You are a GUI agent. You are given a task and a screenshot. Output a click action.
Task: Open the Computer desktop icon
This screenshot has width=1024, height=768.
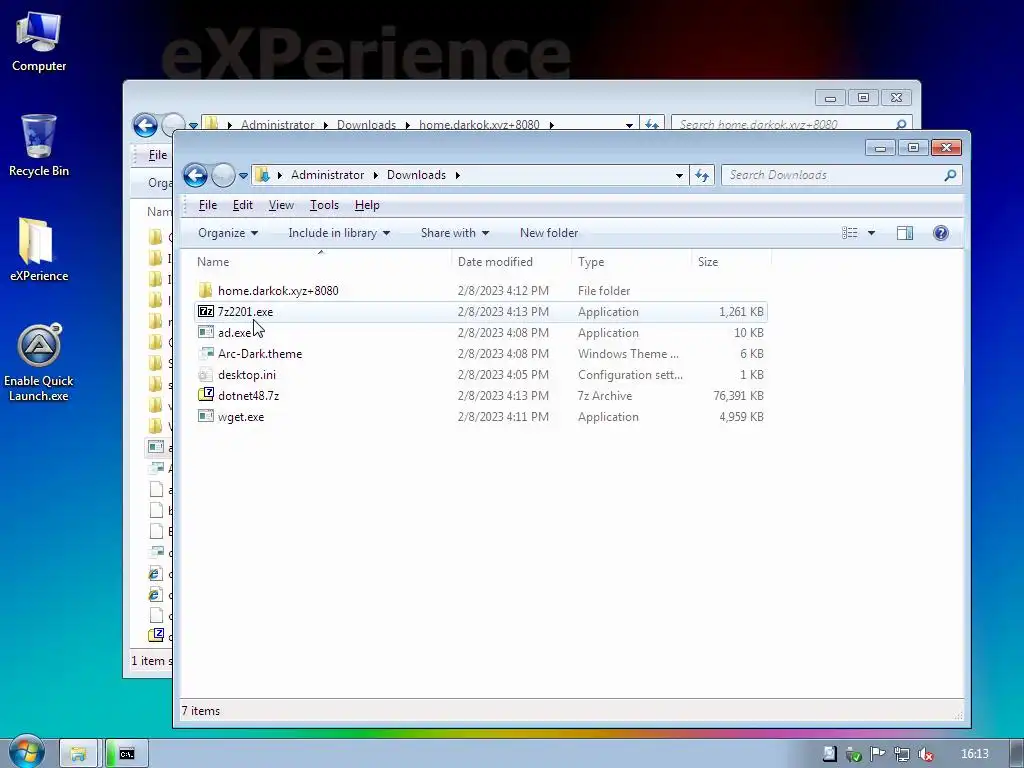coord(39,41)
